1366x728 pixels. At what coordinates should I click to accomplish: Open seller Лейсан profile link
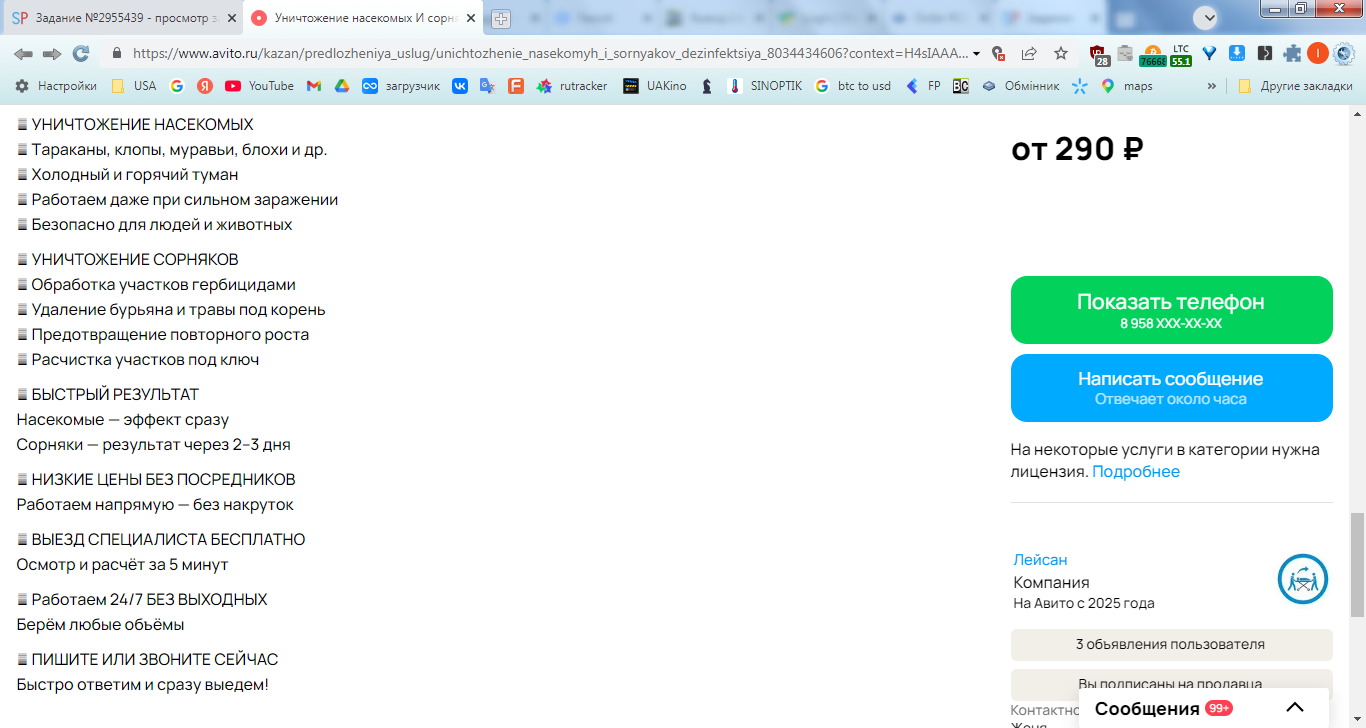coord(1041,560)
